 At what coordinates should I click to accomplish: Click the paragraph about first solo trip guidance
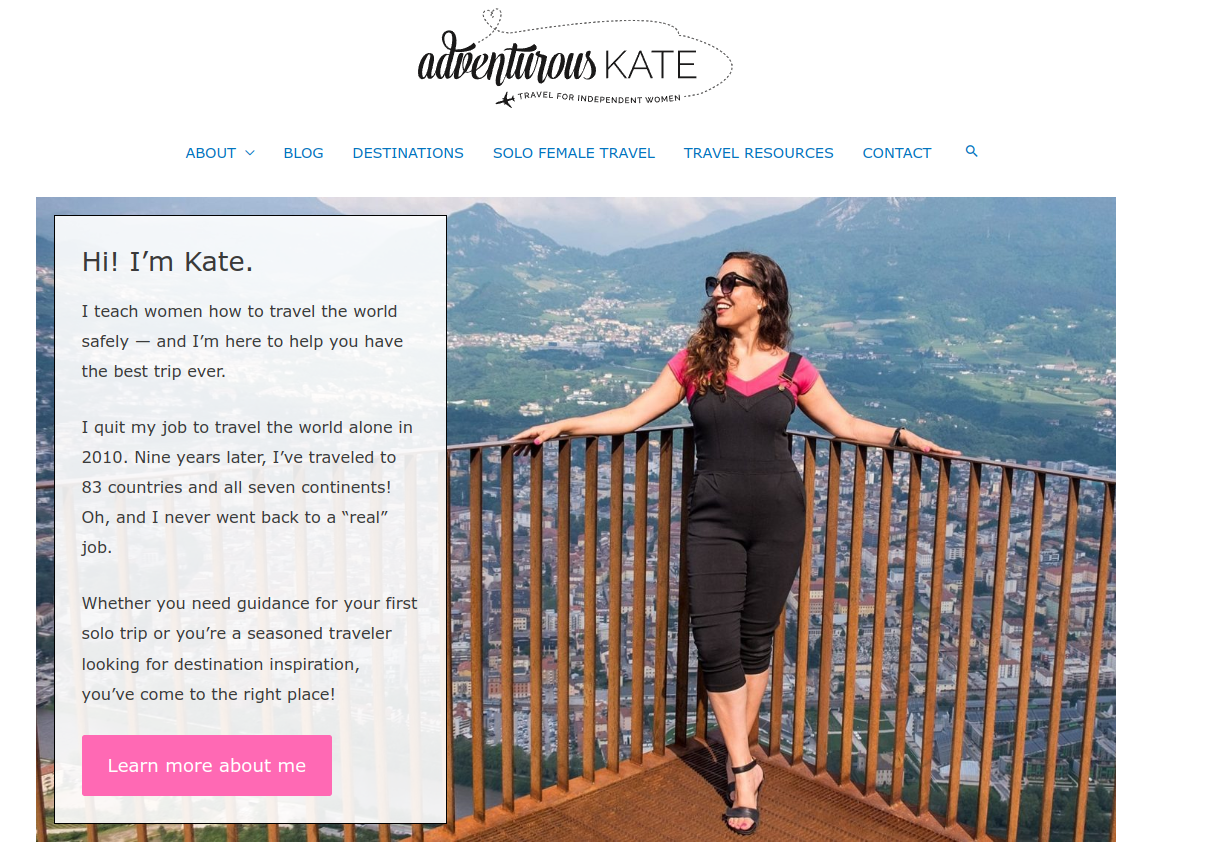tap(250, 648)
